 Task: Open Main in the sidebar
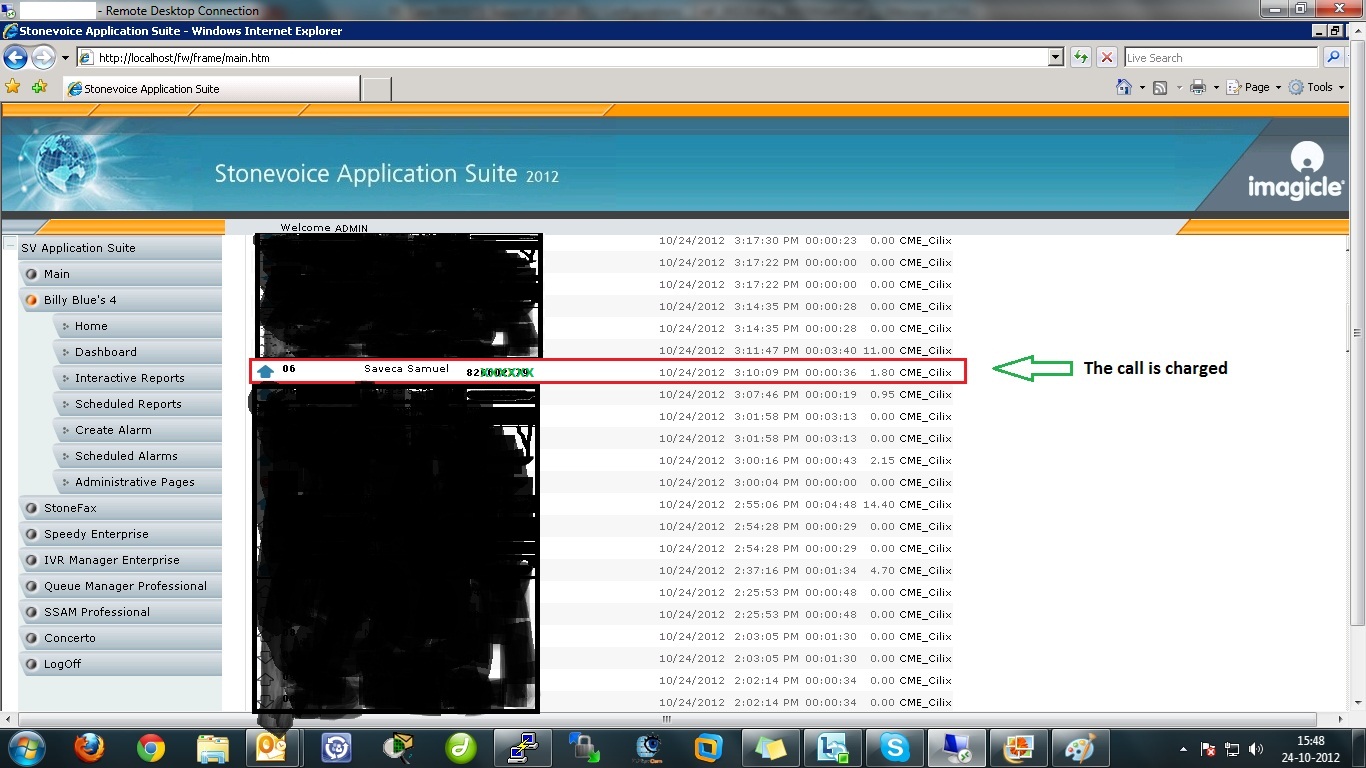click(120, 274)
